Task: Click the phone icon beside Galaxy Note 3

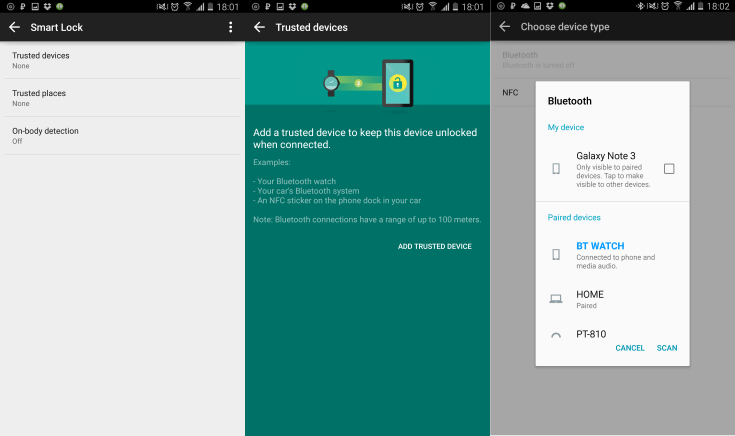Action: (556, 169)
